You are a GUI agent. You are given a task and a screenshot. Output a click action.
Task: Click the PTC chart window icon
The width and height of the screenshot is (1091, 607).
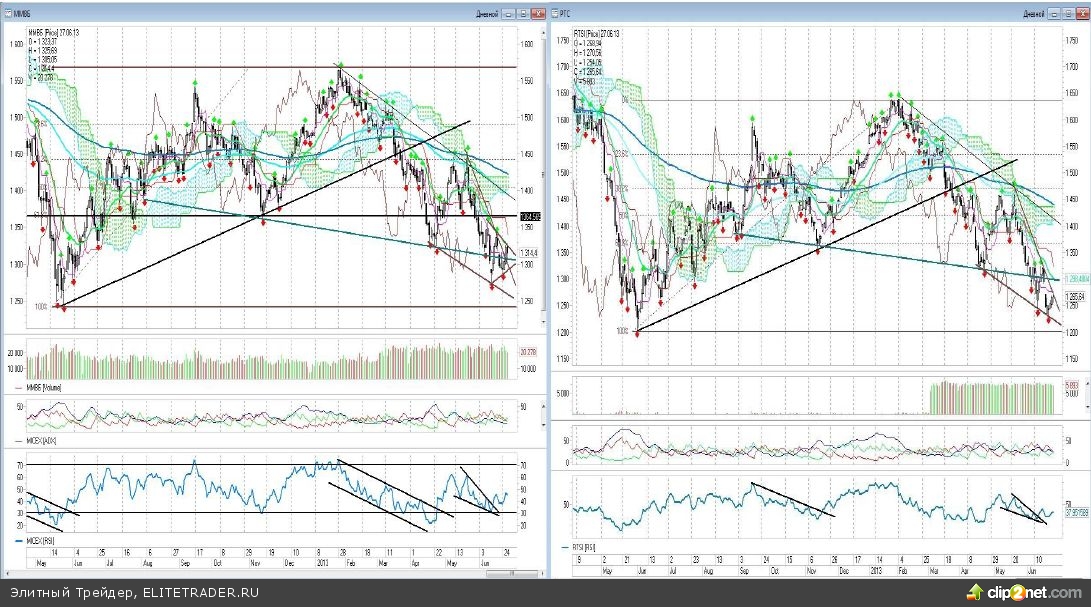click(x=557, y=14)
